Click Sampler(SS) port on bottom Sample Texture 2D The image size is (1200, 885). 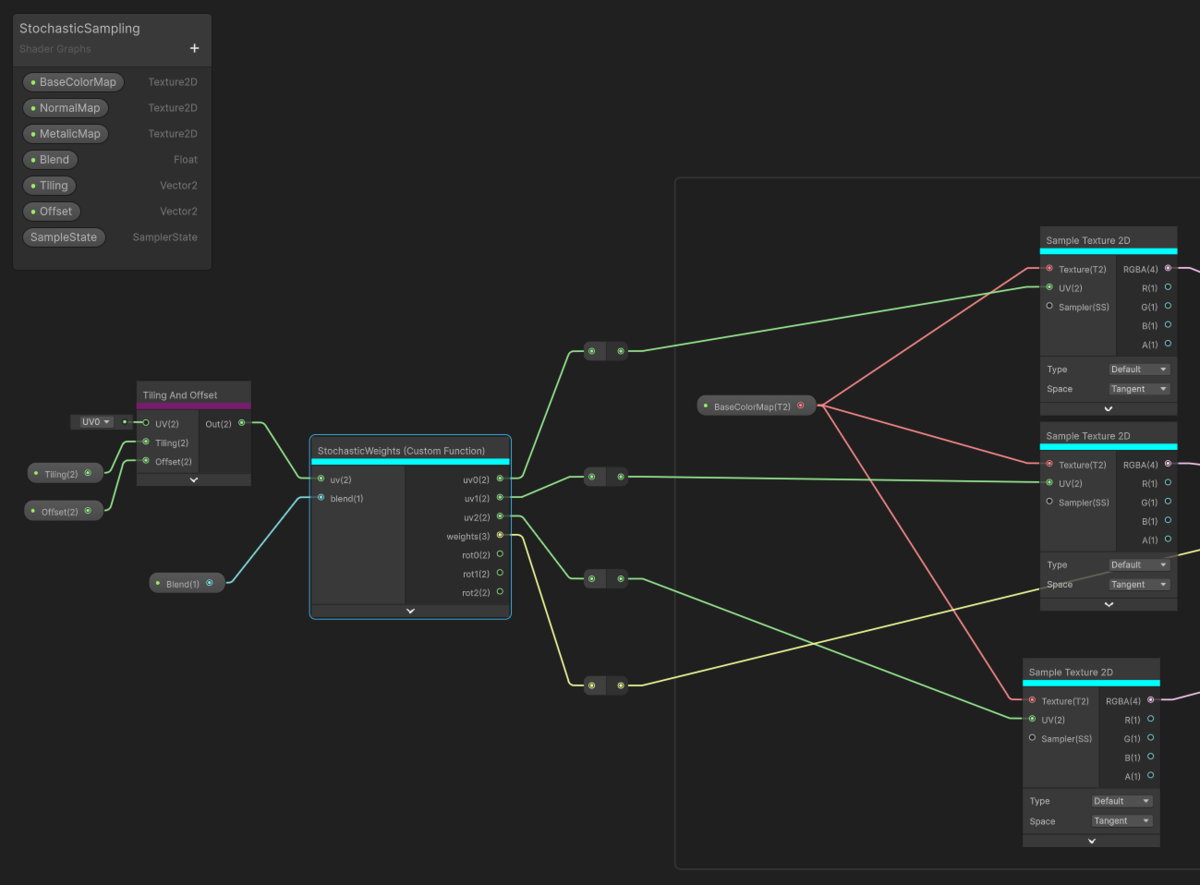tap(1032, 738)
